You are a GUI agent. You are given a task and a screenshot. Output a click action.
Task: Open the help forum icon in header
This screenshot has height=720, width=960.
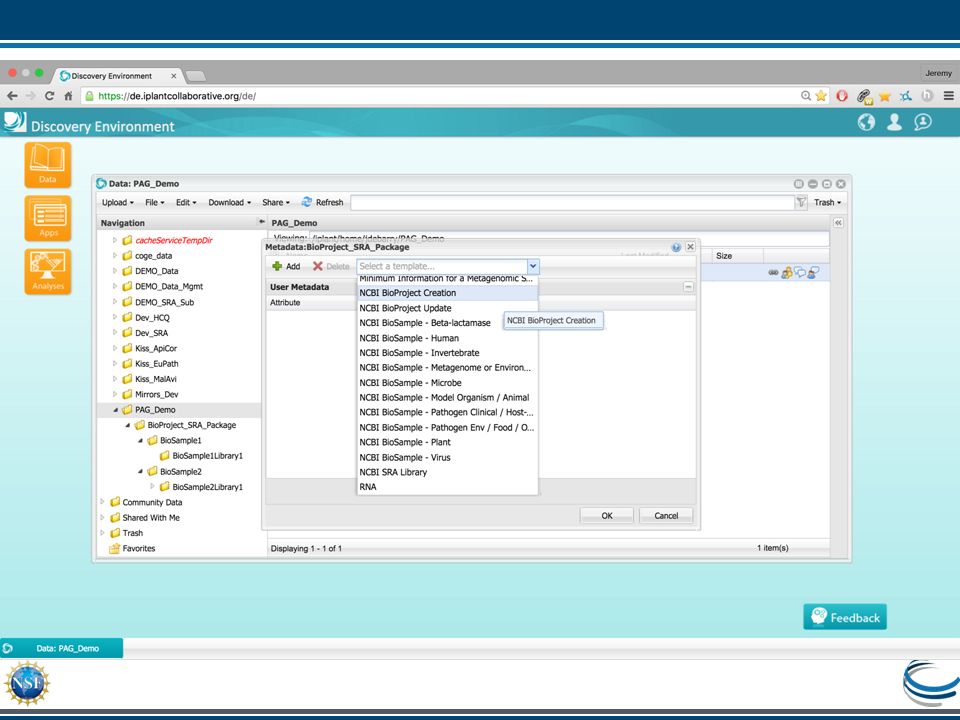[923, 122]
